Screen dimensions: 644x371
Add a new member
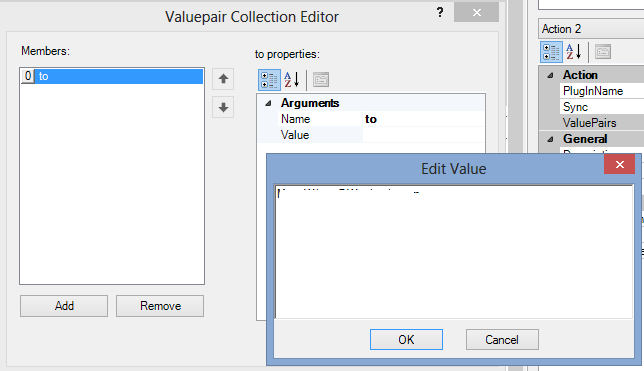click(x=64, y=306)
